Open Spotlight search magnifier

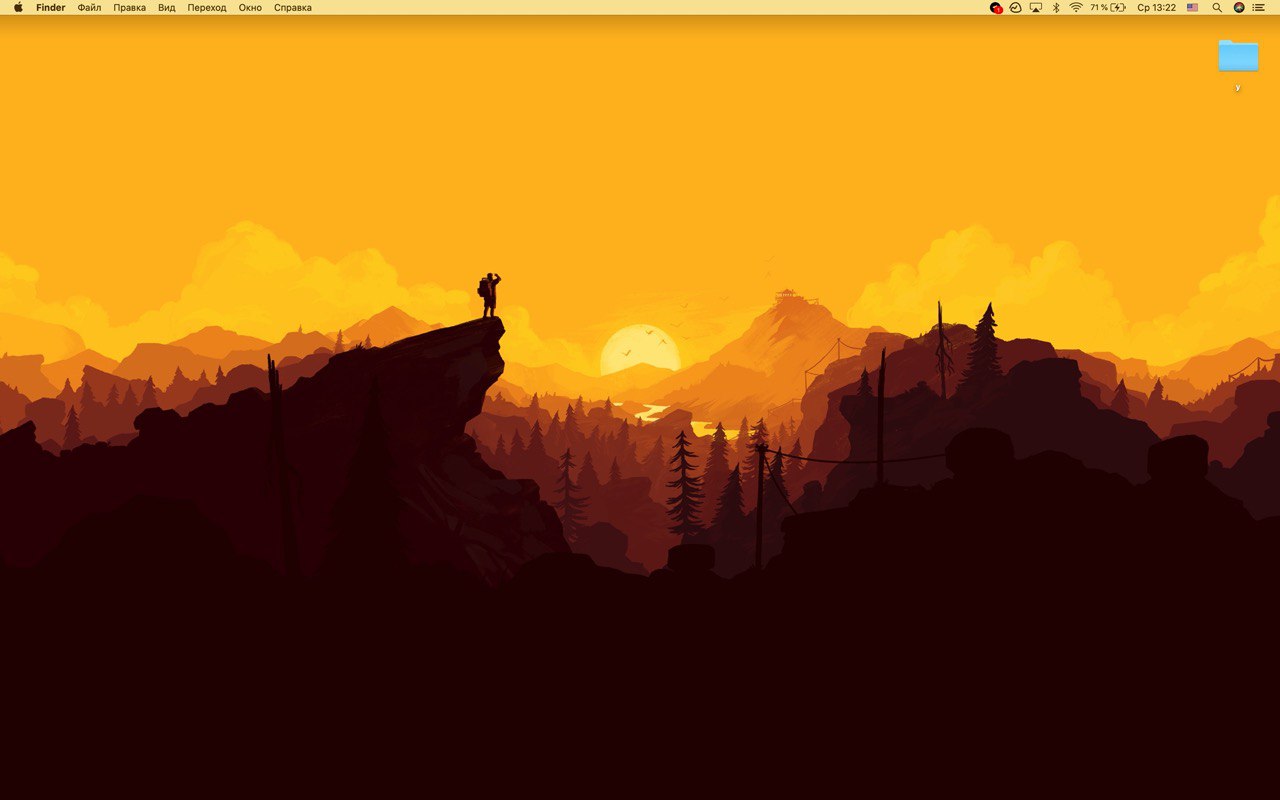(1217, 7)
